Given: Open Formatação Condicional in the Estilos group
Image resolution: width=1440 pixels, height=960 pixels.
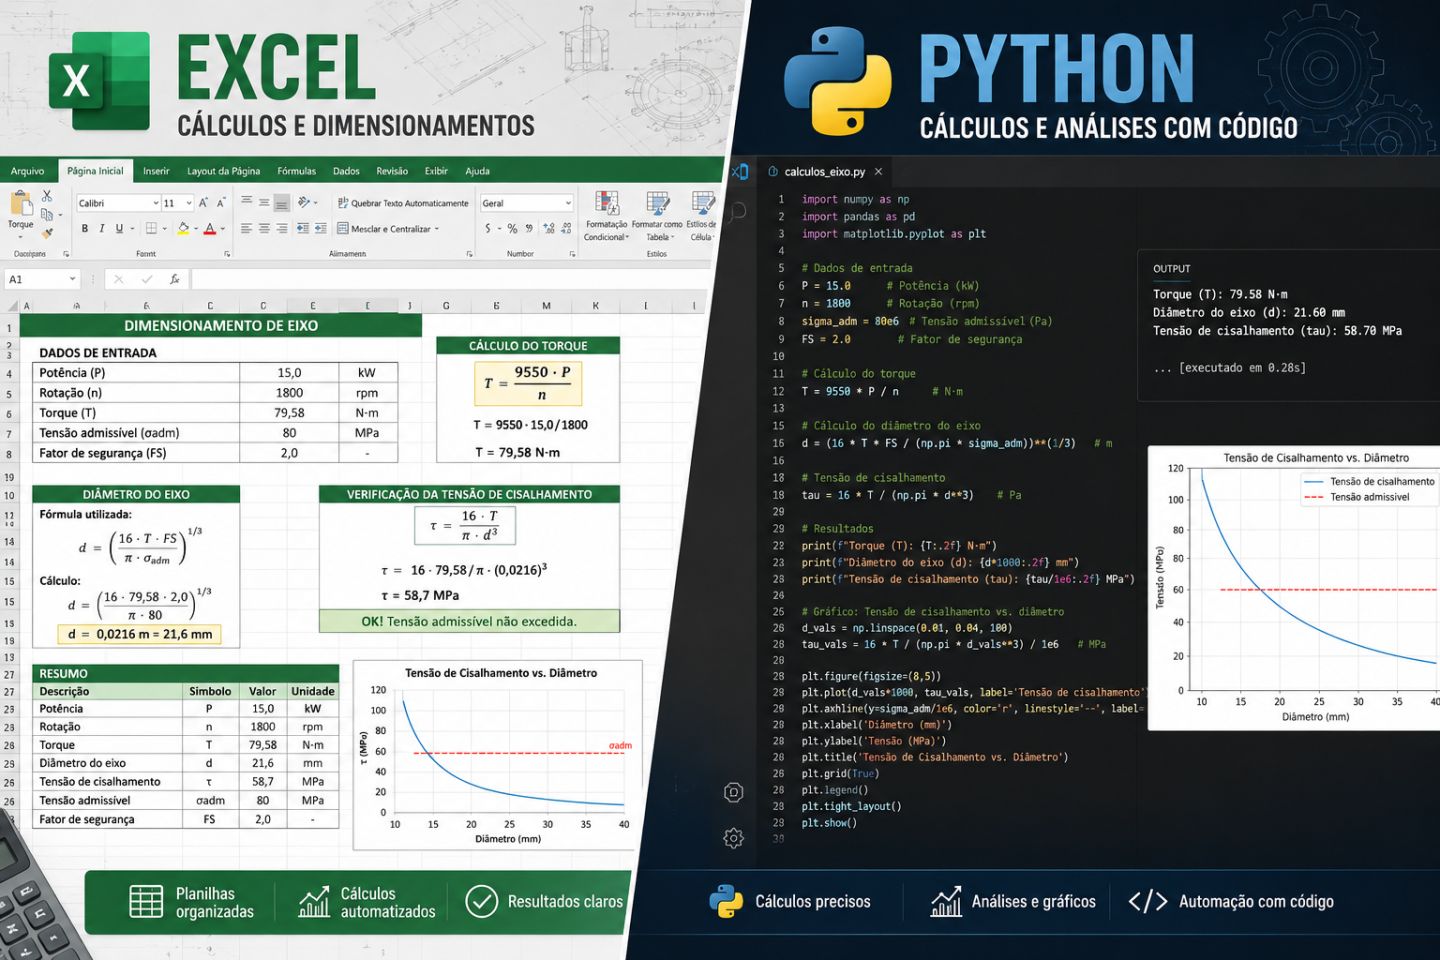Looking at the screenshot, I should (607, 214).
